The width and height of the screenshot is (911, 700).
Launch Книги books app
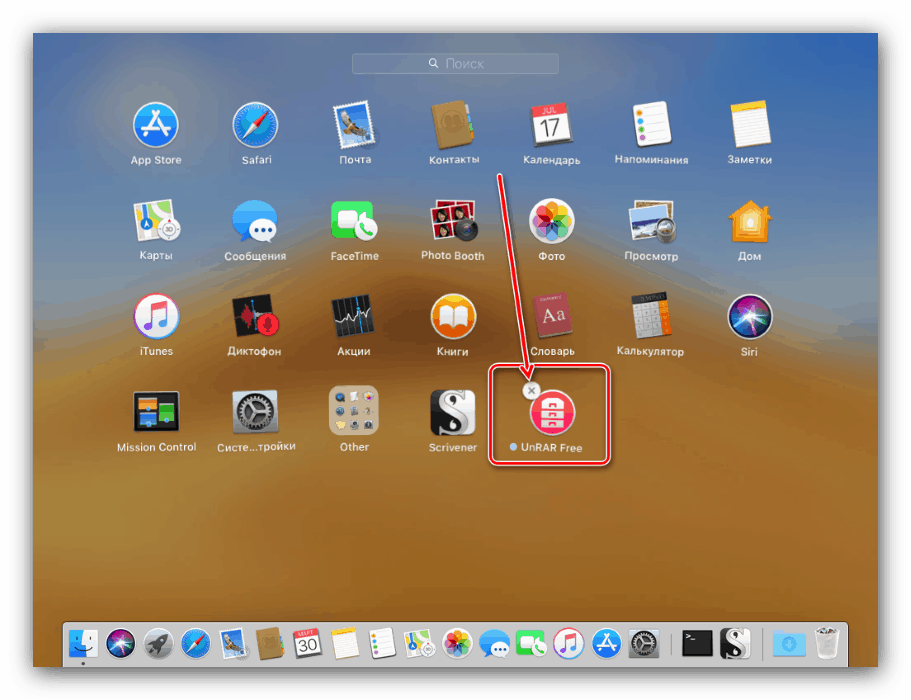[453, 316]
